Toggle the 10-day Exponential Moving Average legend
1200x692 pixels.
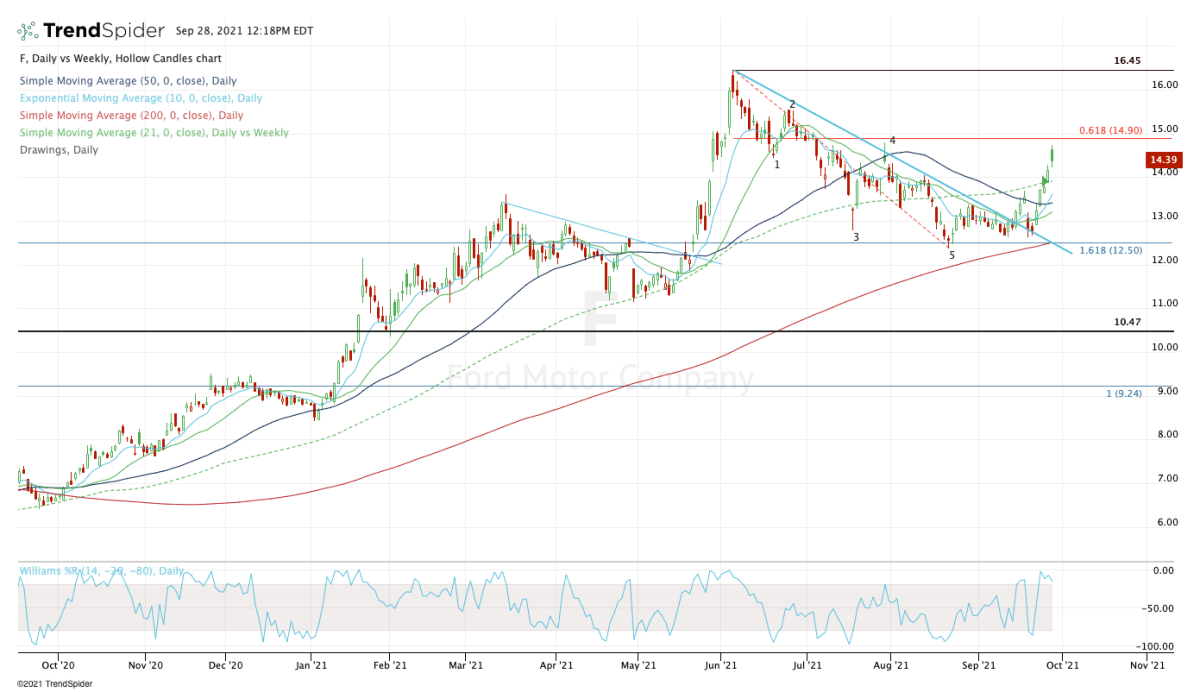140,98
